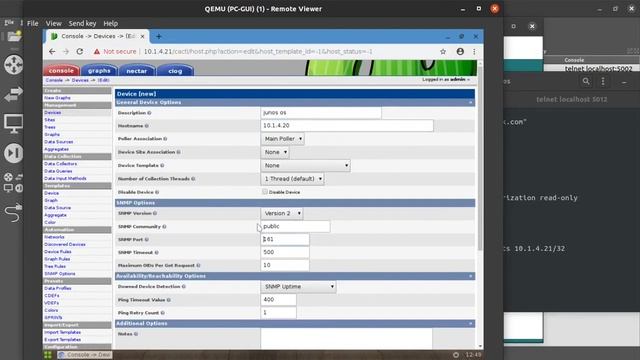
Task: Switch to the graphs tab in Cacti
Action: 99,71
